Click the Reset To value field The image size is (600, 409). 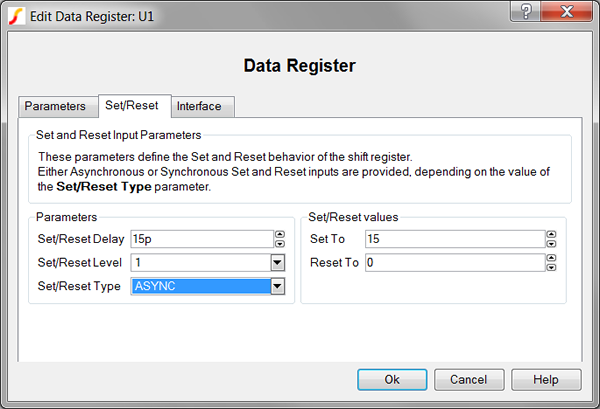453,262
